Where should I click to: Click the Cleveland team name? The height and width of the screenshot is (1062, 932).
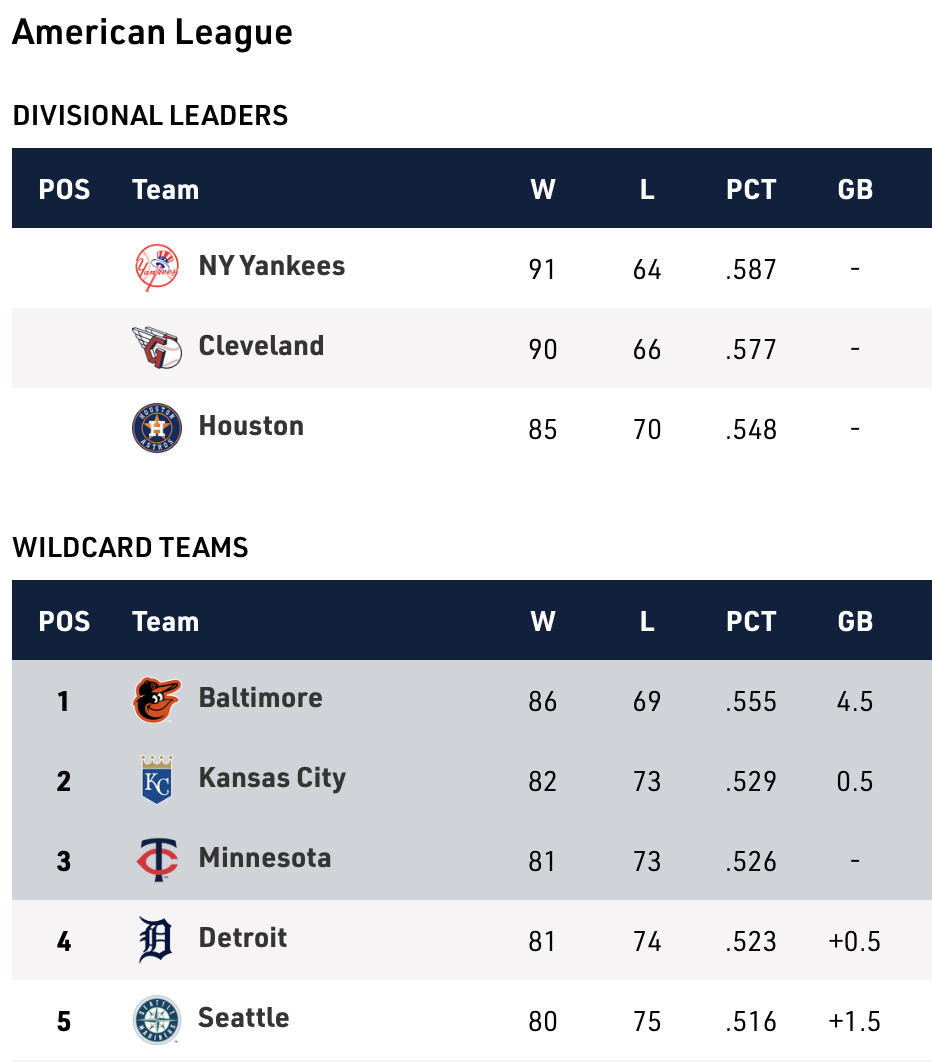pyautogui.click(x=261, y=346)
